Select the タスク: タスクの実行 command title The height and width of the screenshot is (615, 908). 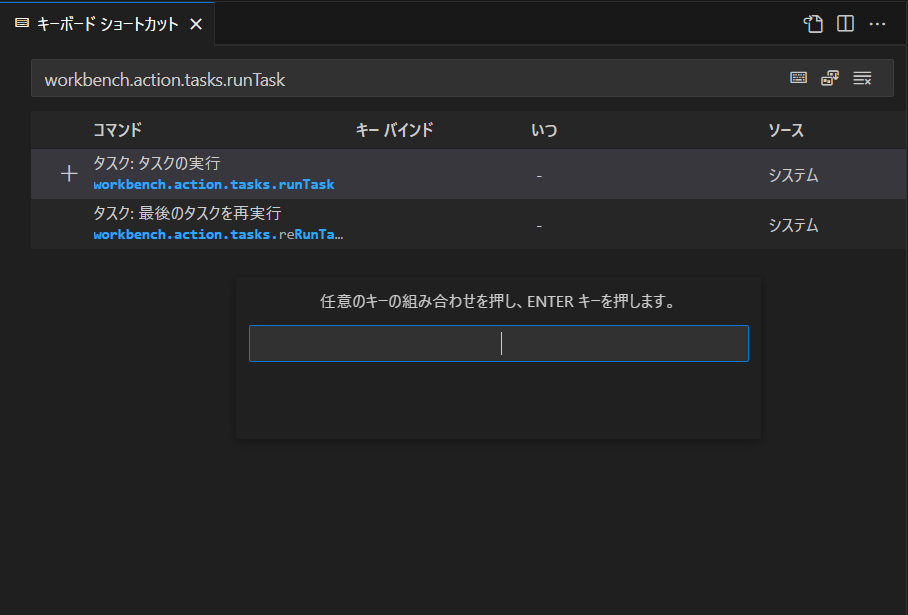coord(156,163)
